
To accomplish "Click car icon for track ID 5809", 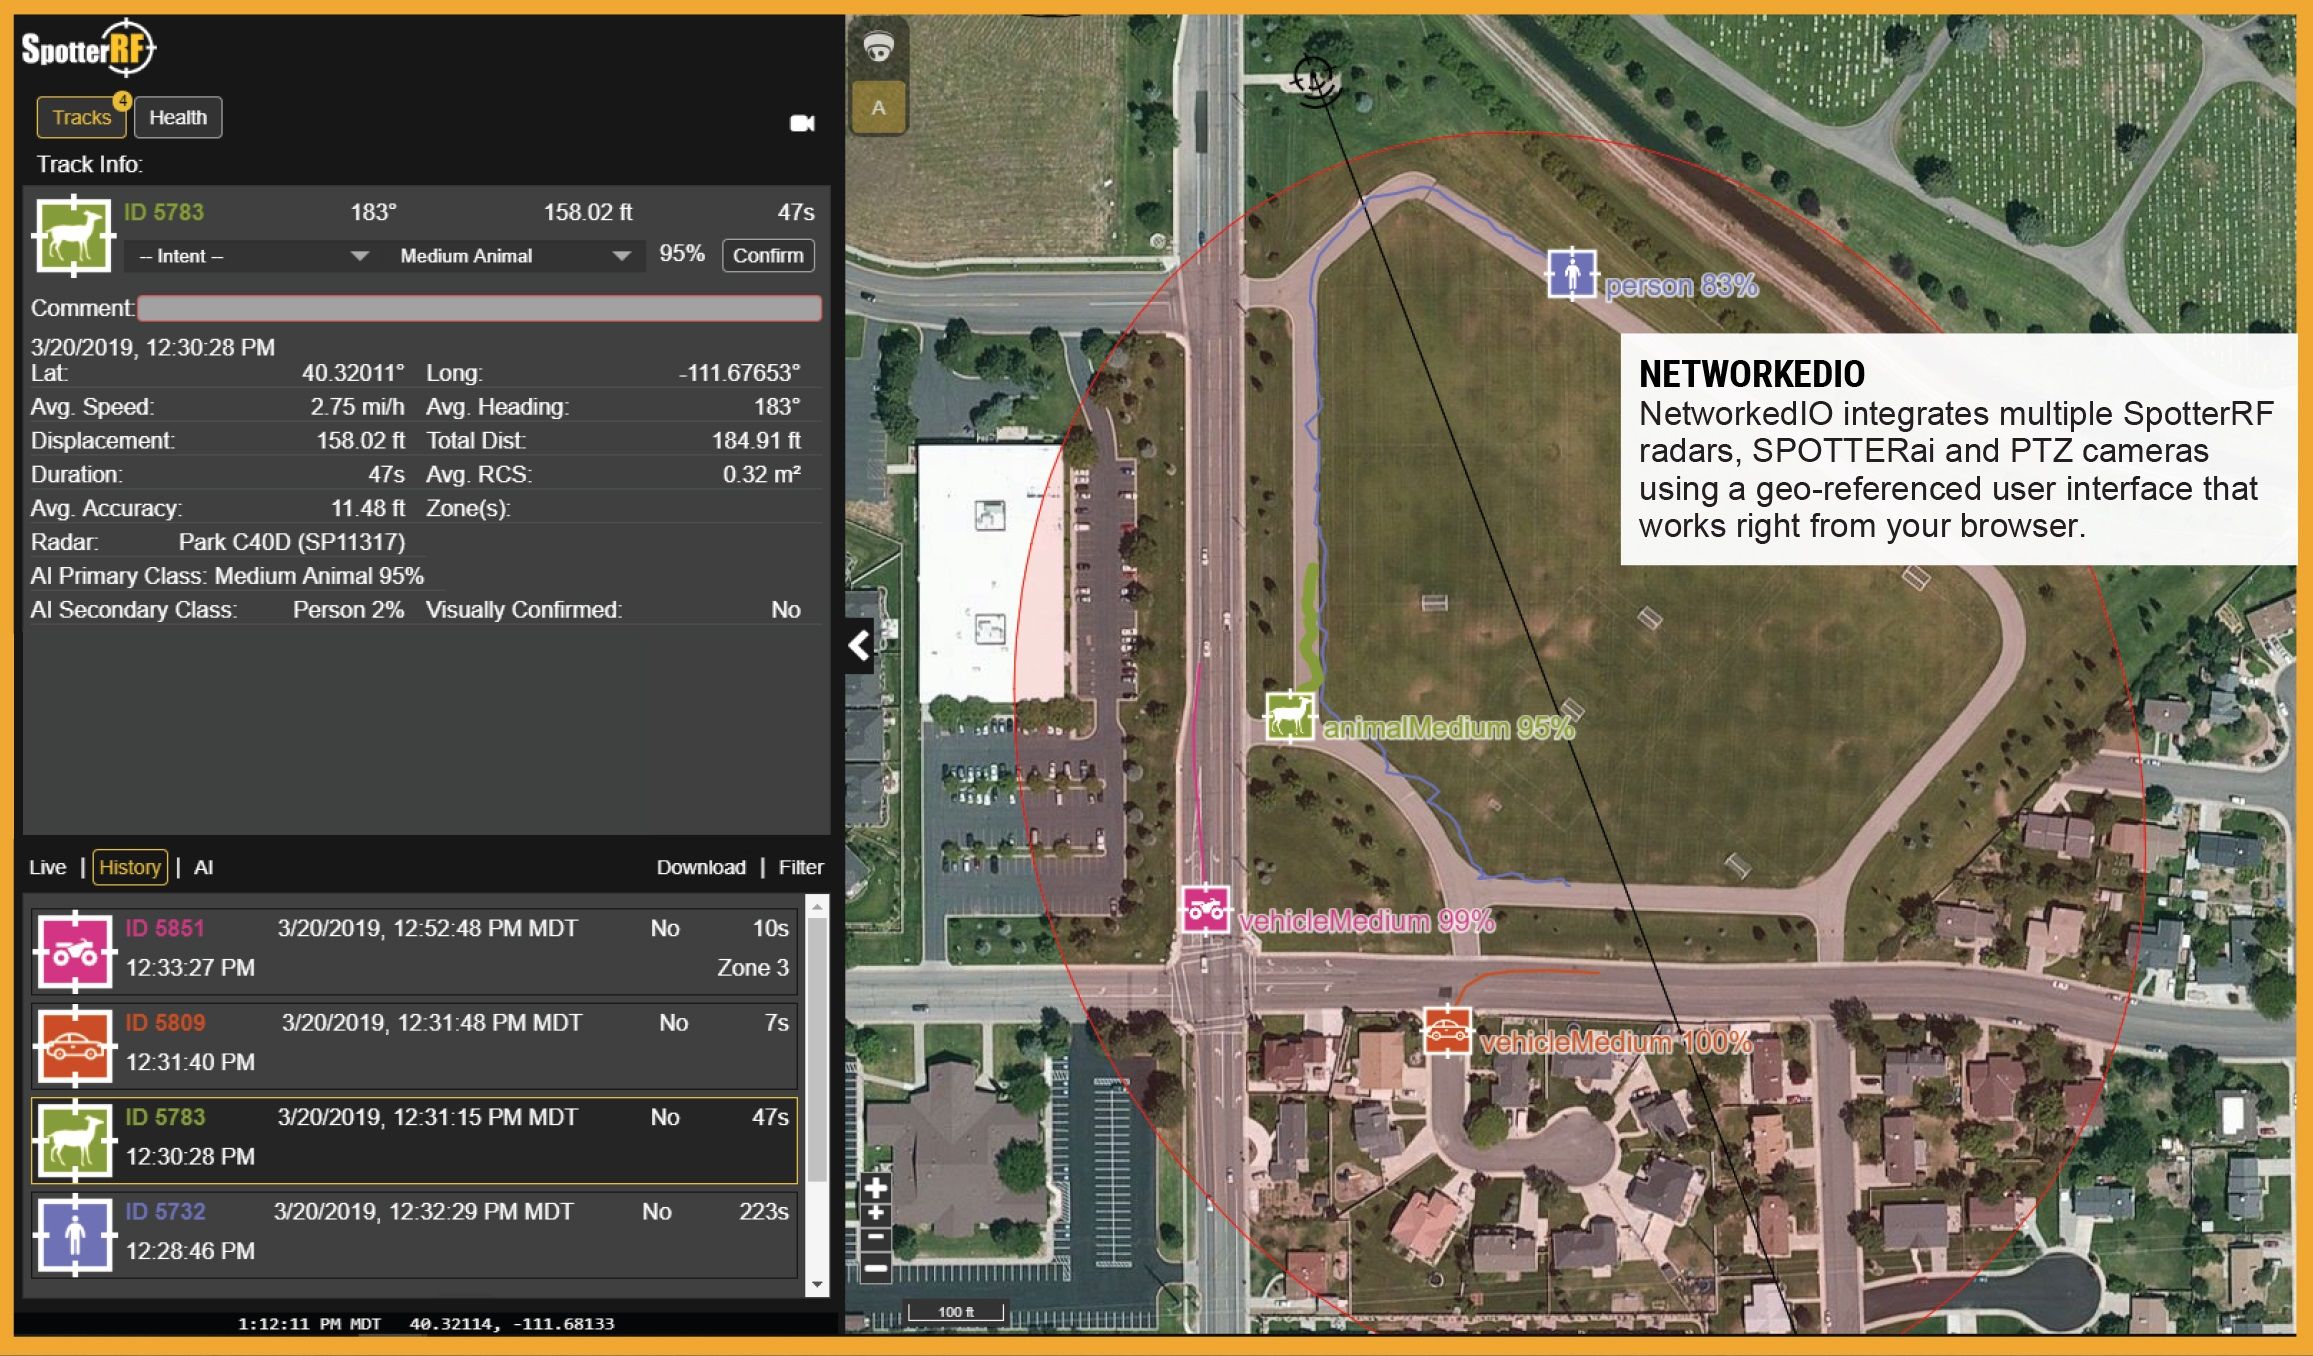I will point(73,1045).
